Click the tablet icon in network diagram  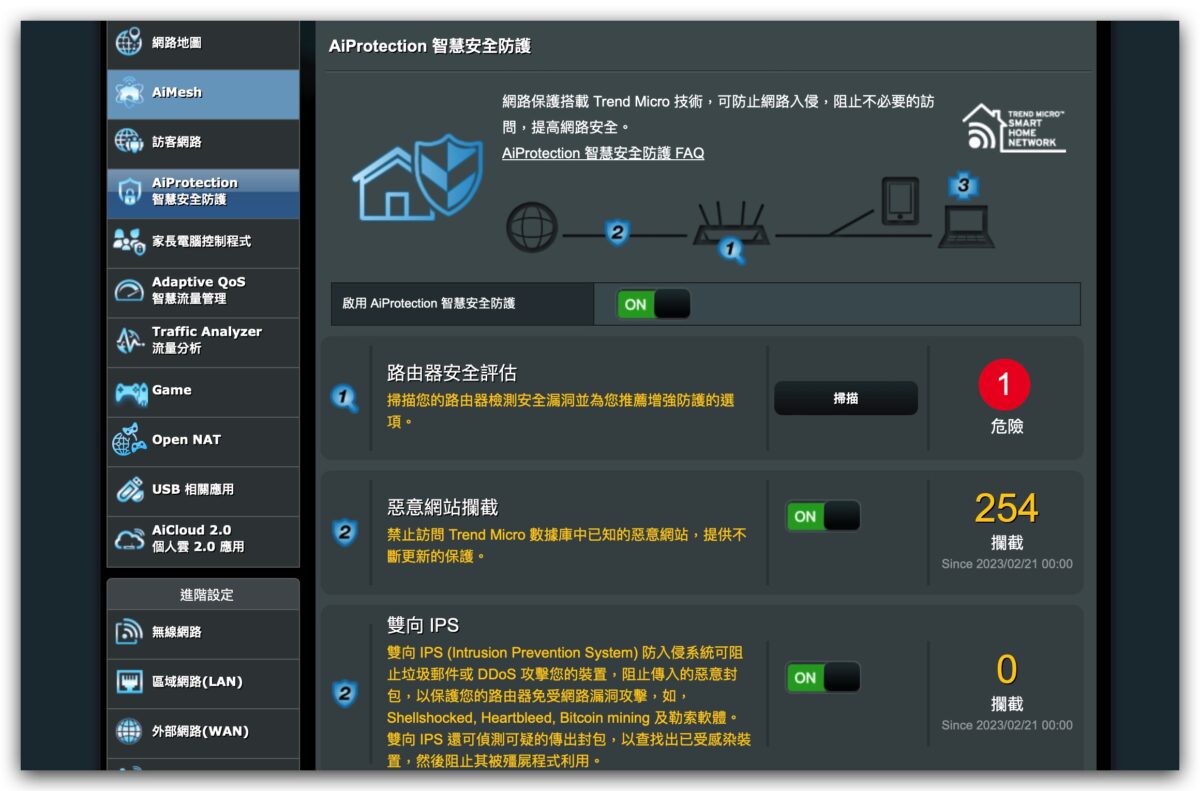[x=900, y=200]
